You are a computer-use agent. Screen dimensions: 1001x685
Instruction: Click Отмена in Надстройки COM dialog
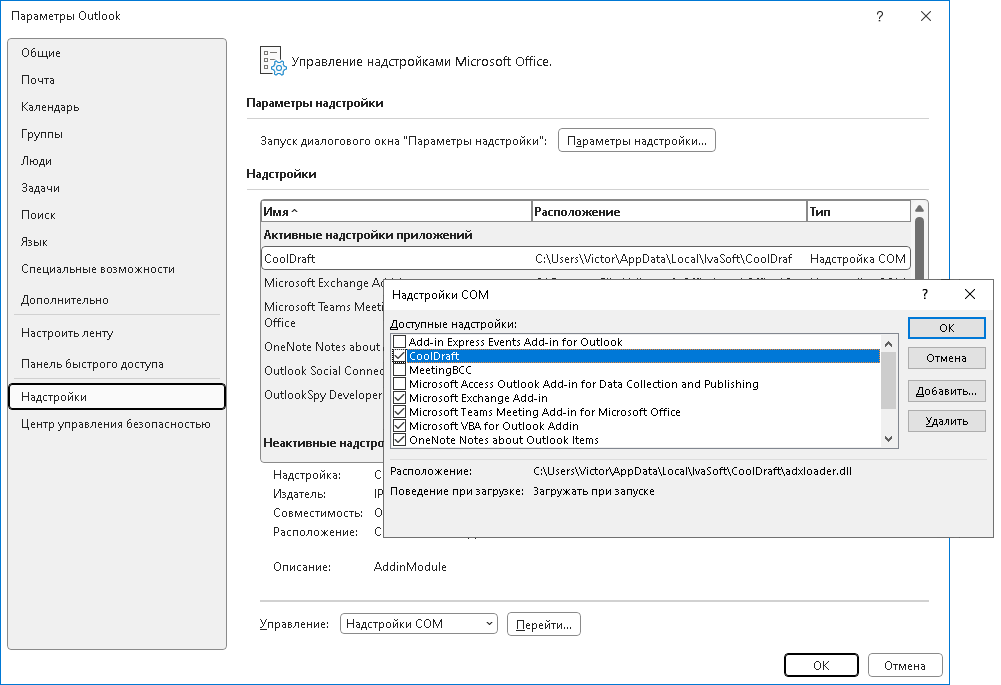947,358
